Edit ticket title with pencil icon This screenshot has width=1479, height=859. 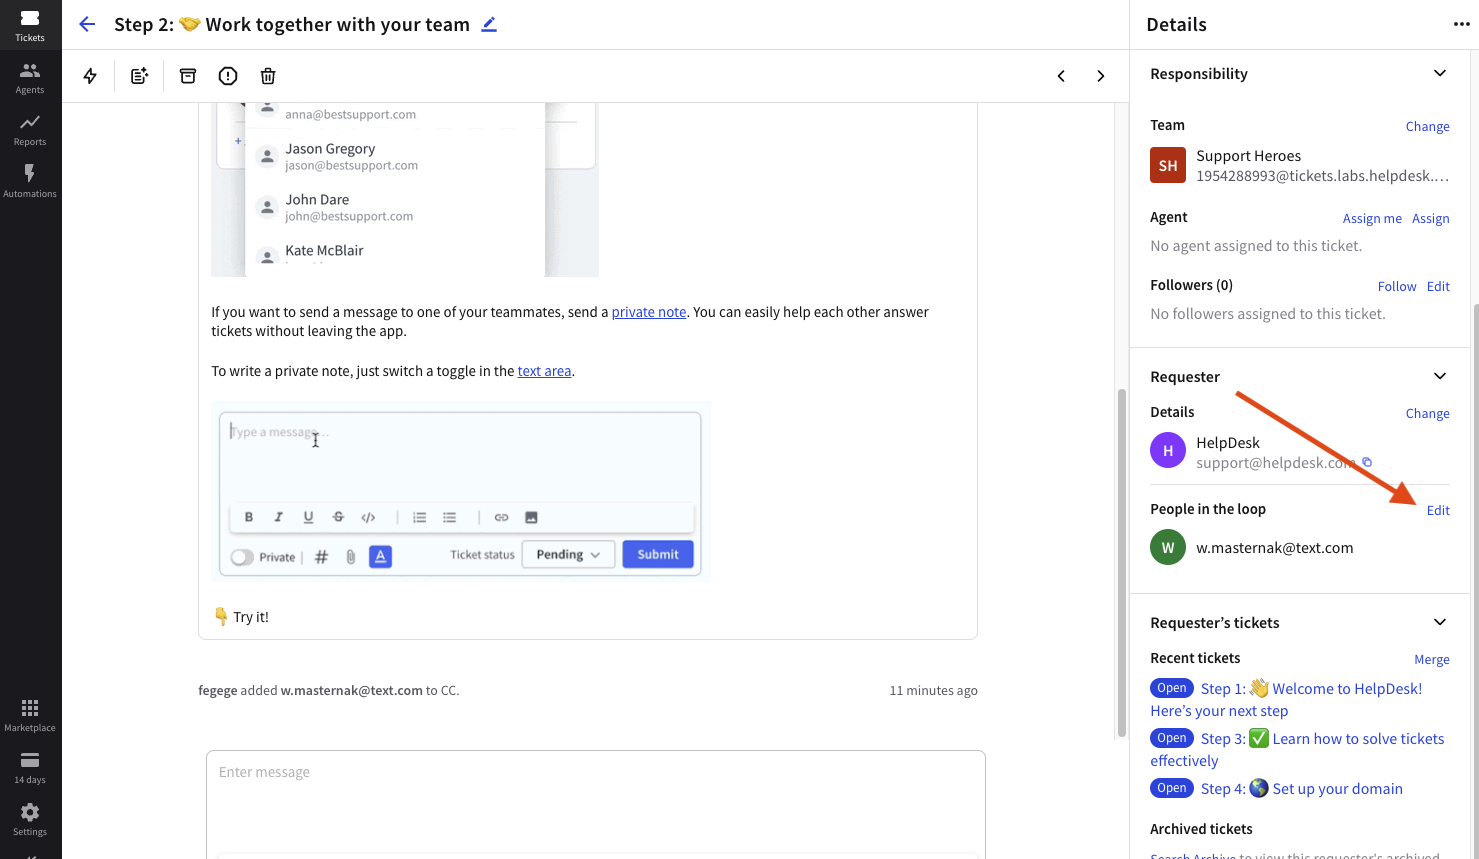tap(489, 24)
